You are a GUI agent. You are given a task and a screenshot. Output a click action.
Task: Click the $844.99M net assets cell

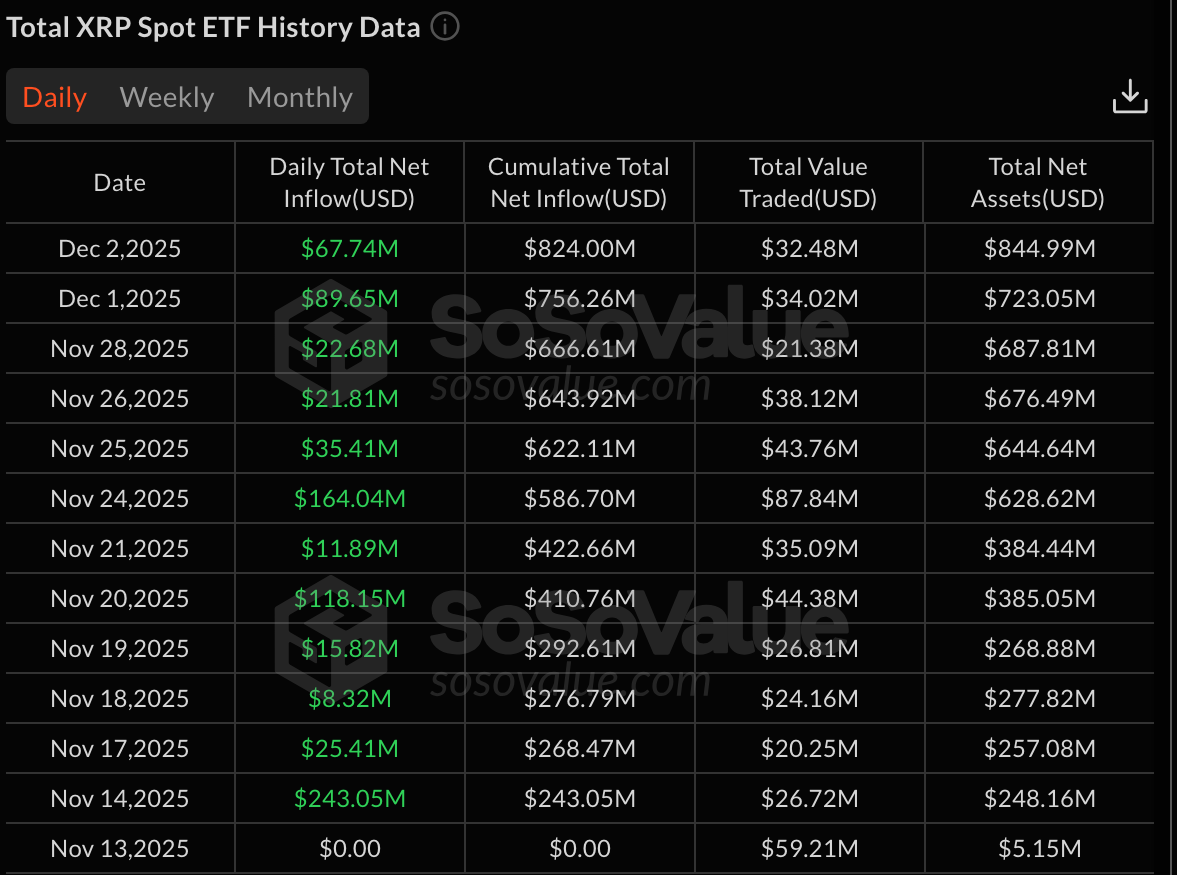pos(1040,248)
